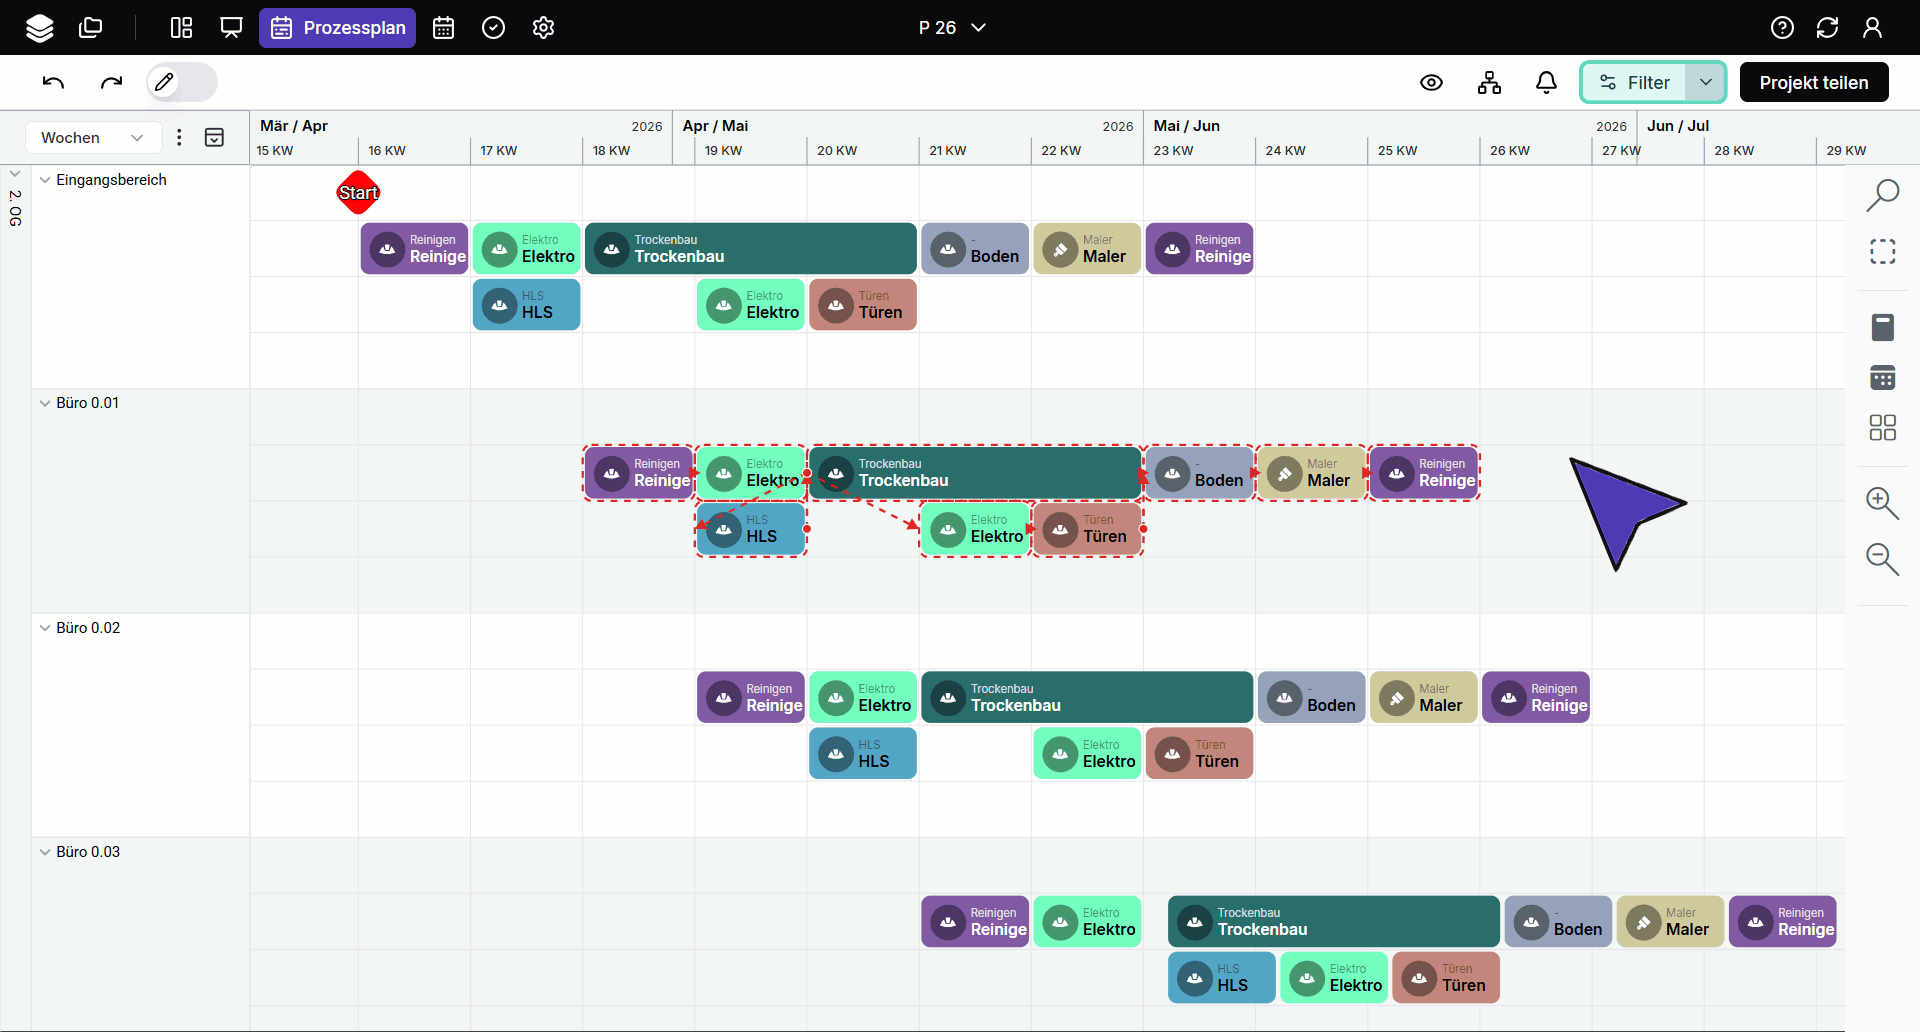This screenshot has width=1920, height=1032.
Task: Click the Filter button
Action: [x=1634, y=83]
